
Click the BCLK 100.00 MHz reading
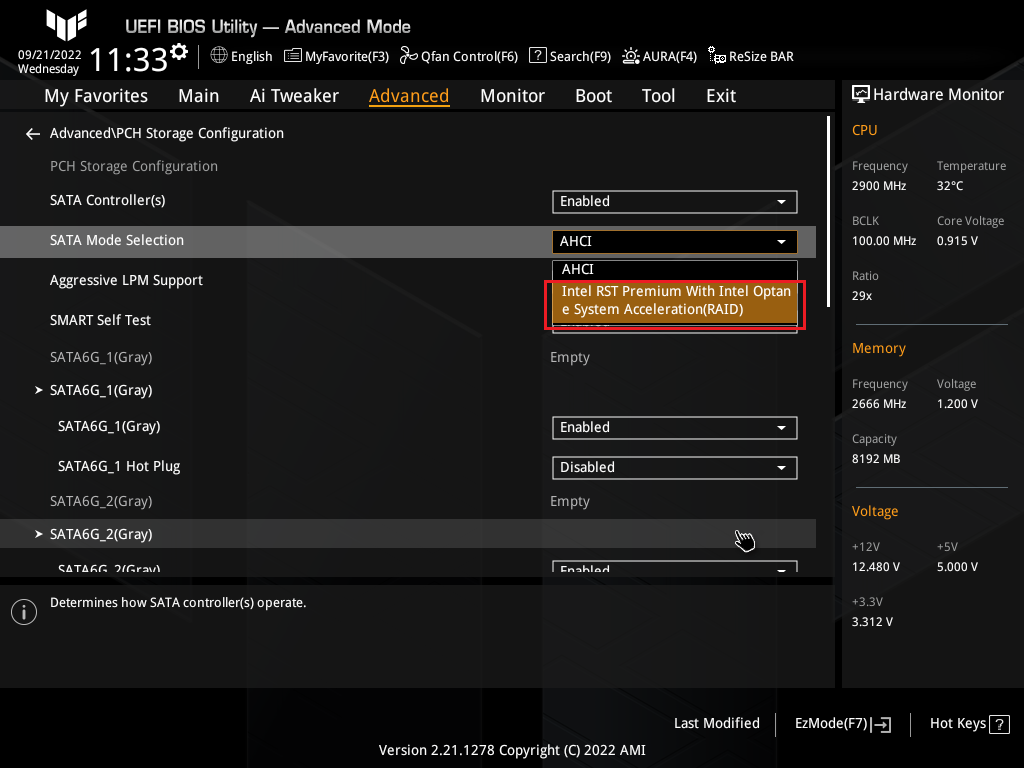tap(884, 241)
